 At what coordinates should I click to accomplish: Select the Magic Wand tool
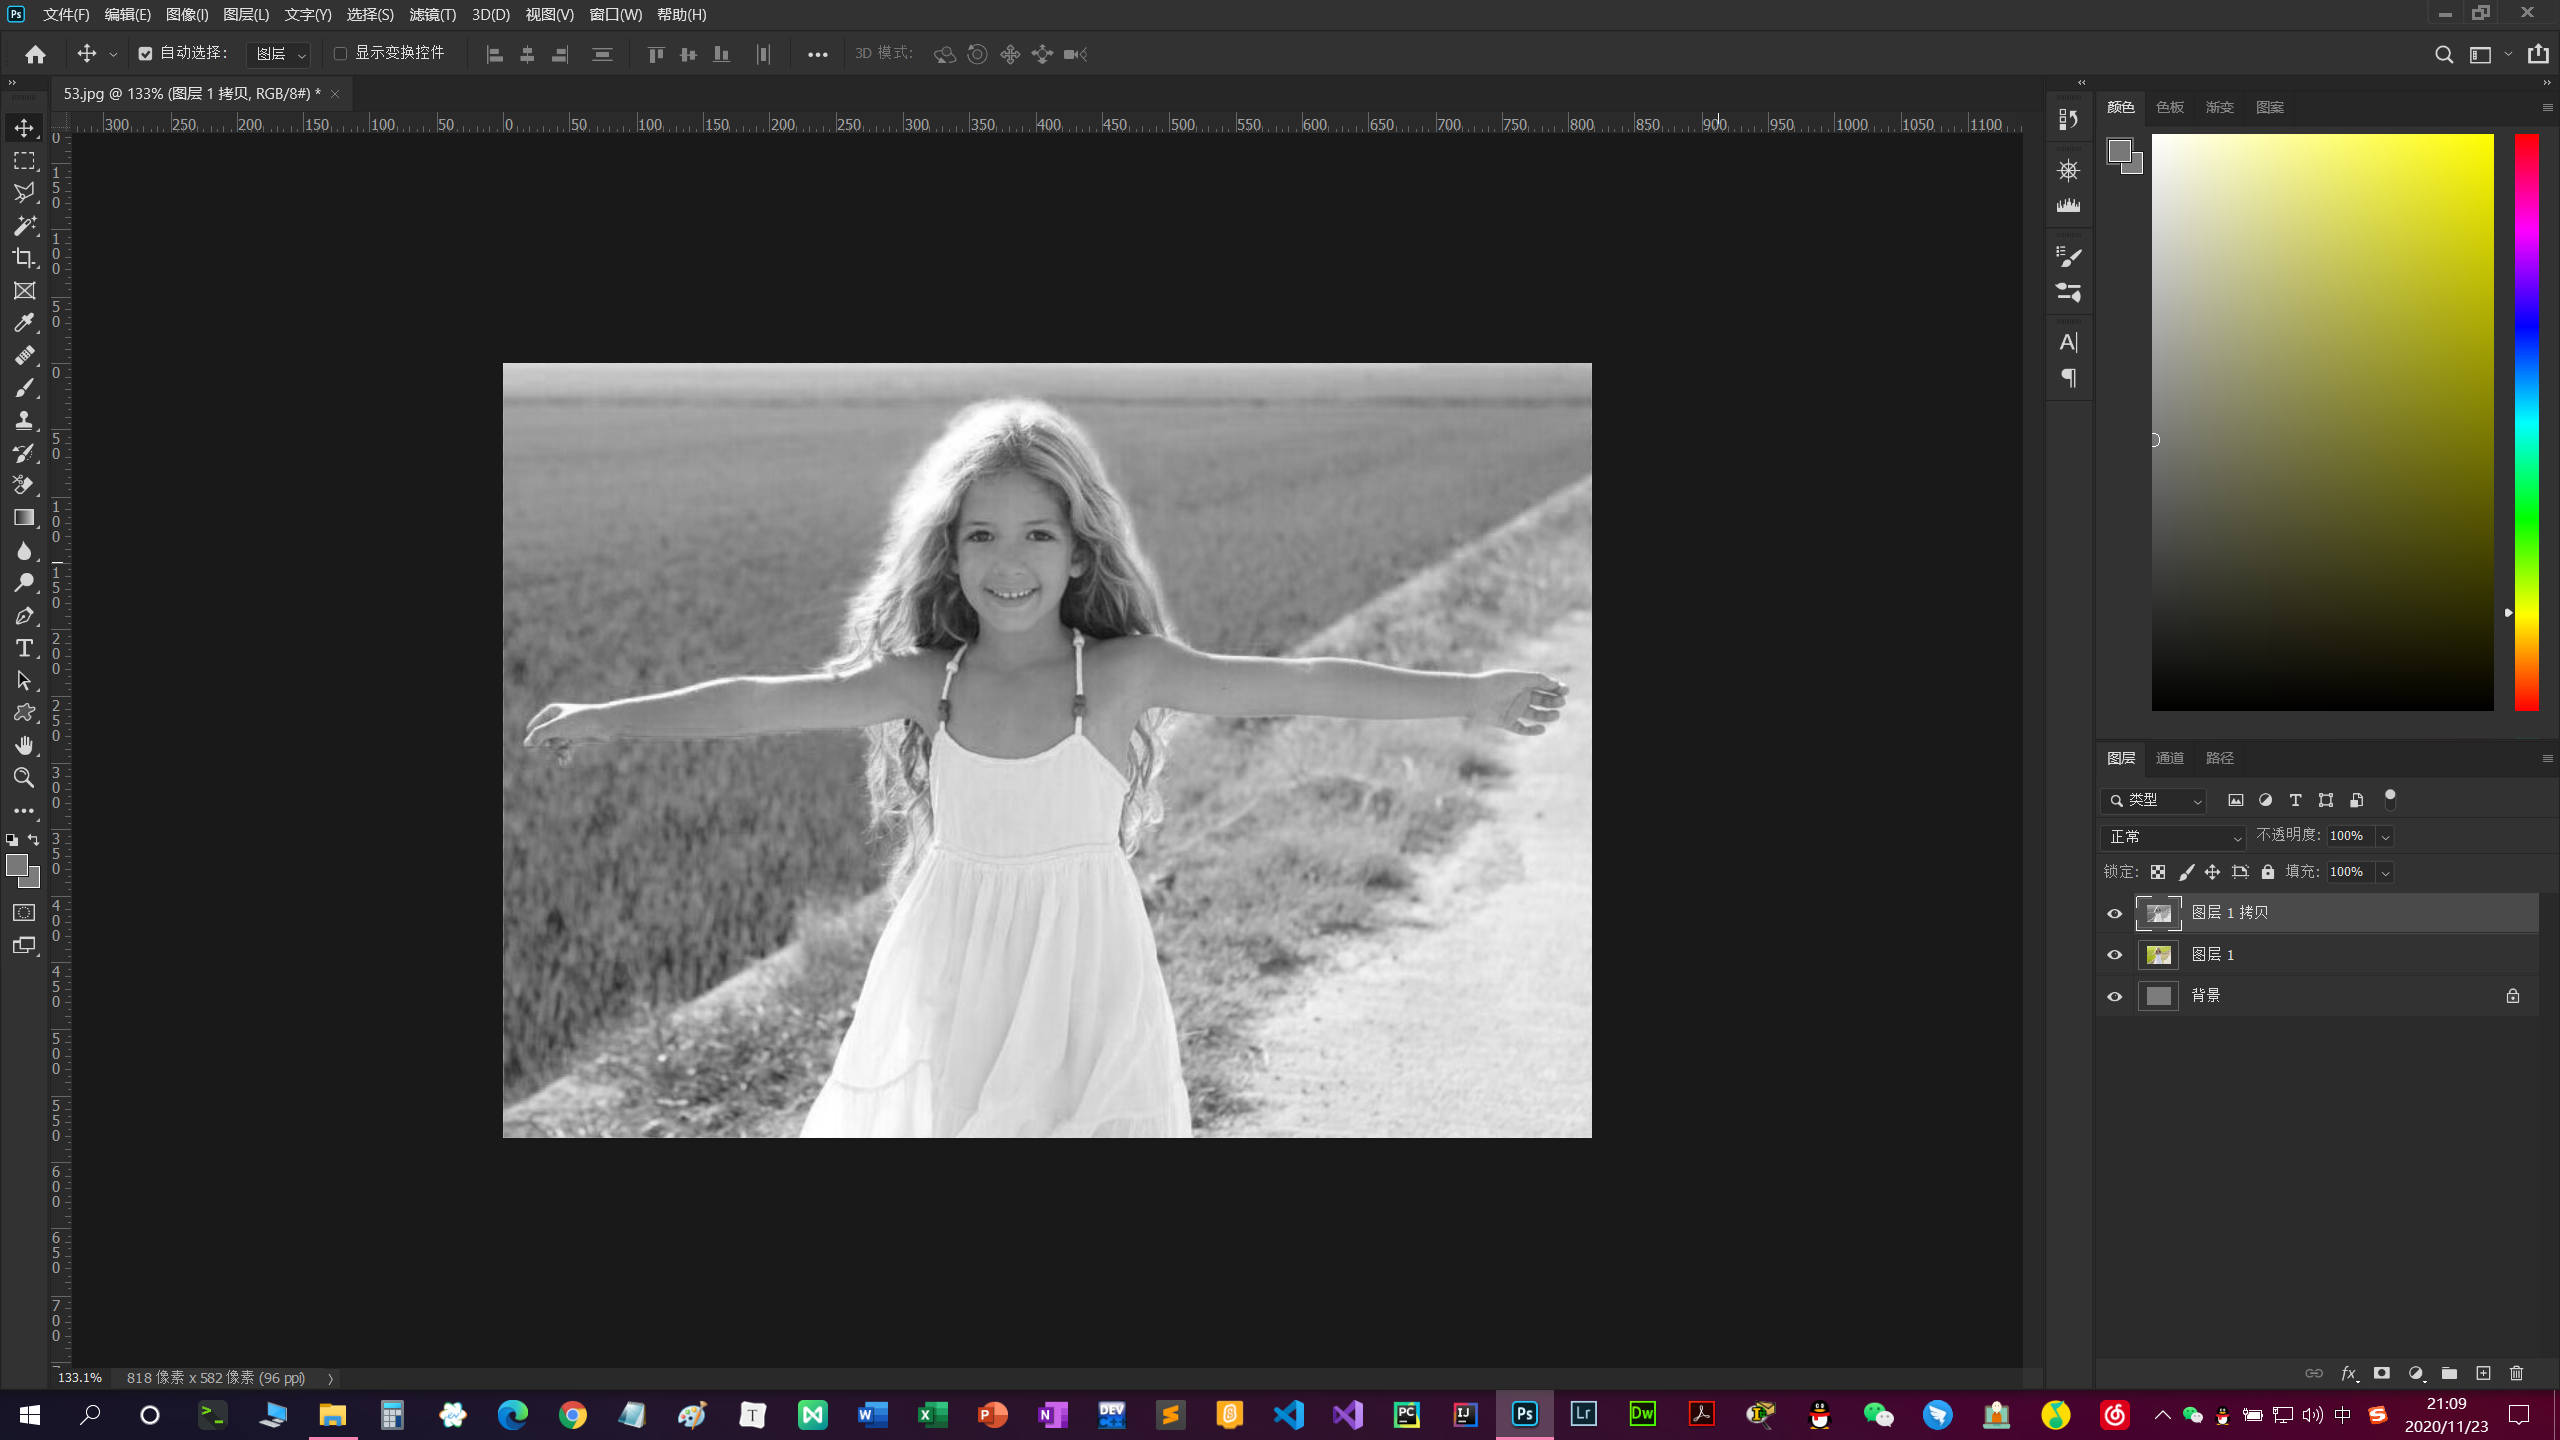24,225
